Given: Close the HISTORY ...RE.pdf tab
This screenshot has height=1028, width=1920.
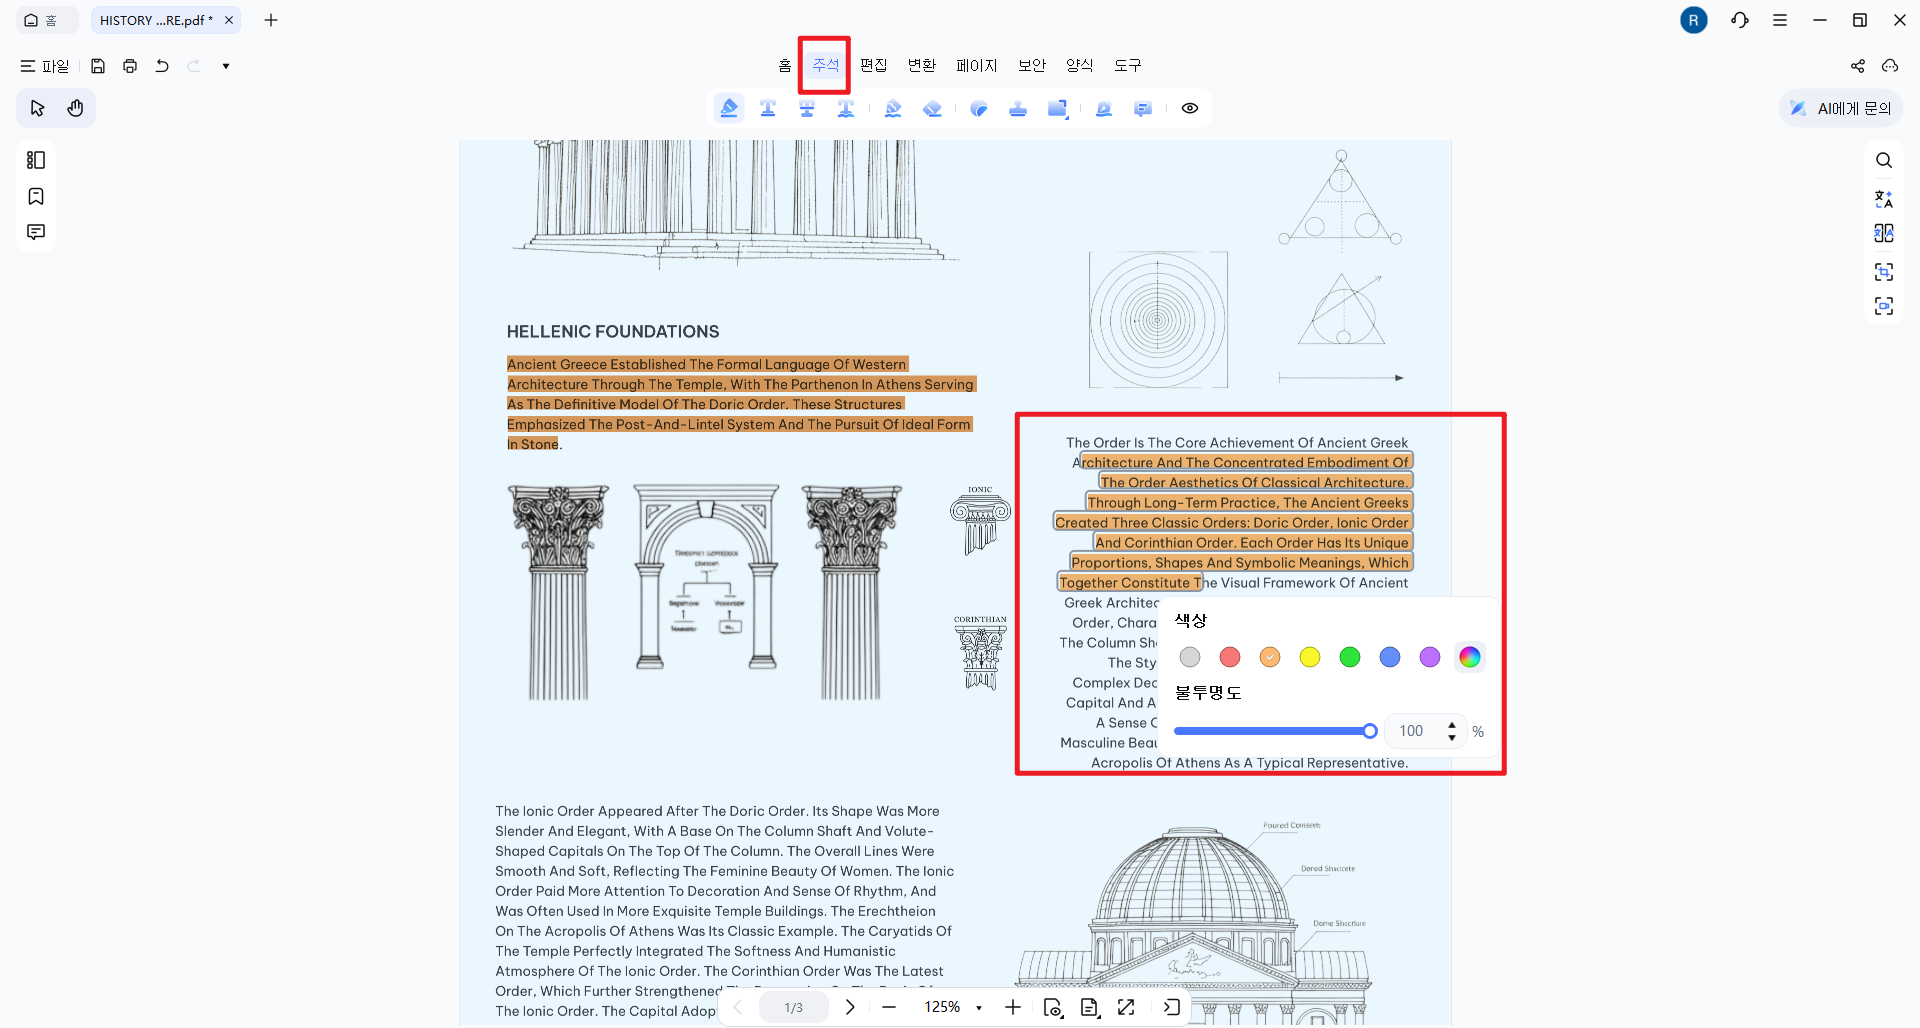Looking at the screenshot, I should point(229,20).
